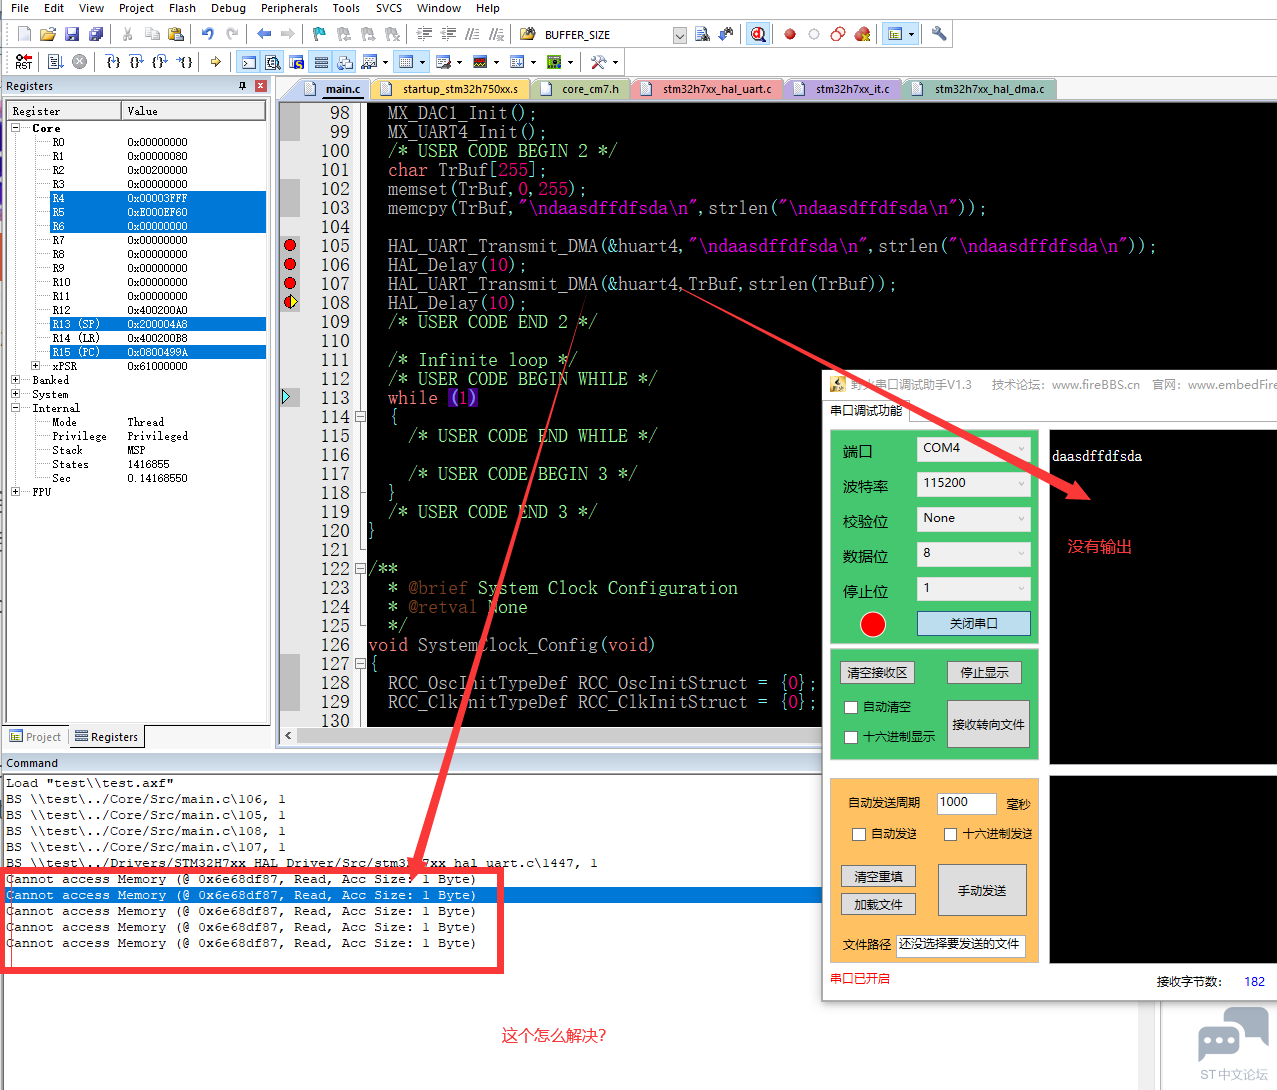The image size is (1277, 1090).
Task: Click the 手动发送 send button
Action: pos(982,889)
